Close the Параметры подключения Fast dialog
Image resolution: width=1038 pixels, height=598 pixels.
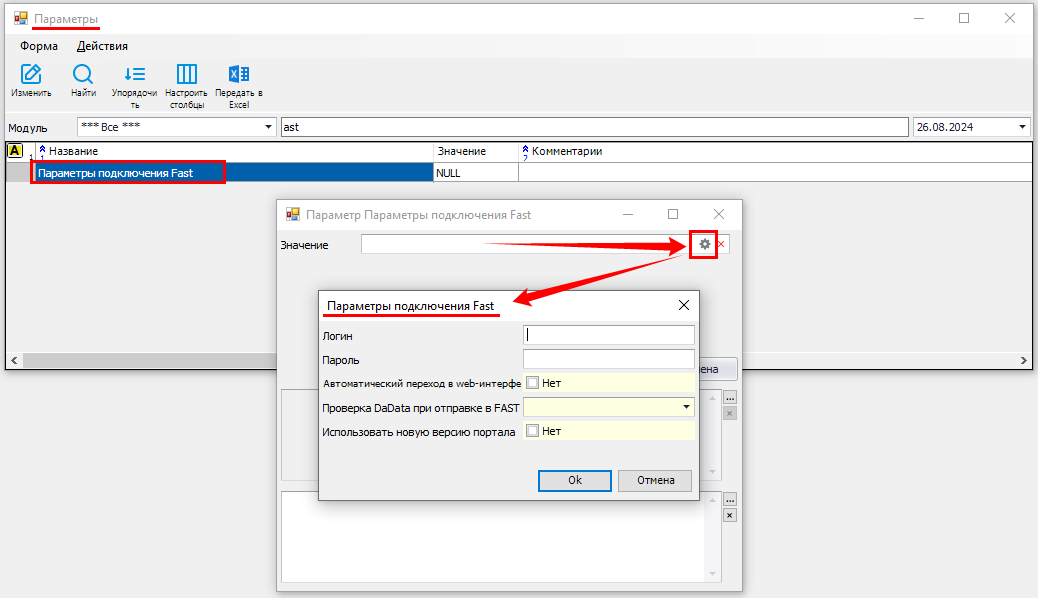point(684,305)
